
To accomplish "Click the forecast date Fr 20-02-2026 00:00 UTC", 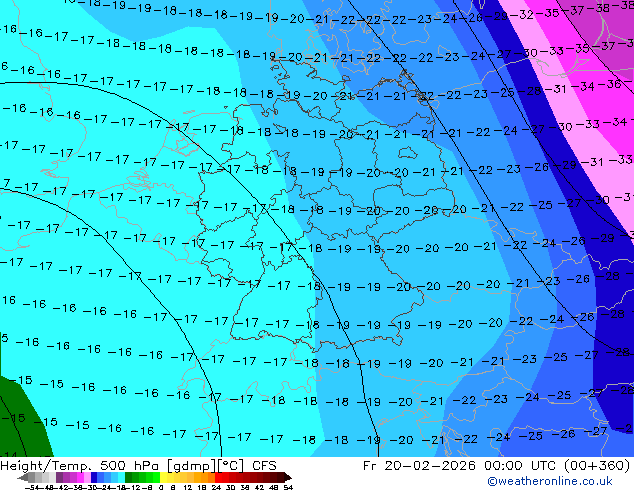I will (x=461, y=465).
